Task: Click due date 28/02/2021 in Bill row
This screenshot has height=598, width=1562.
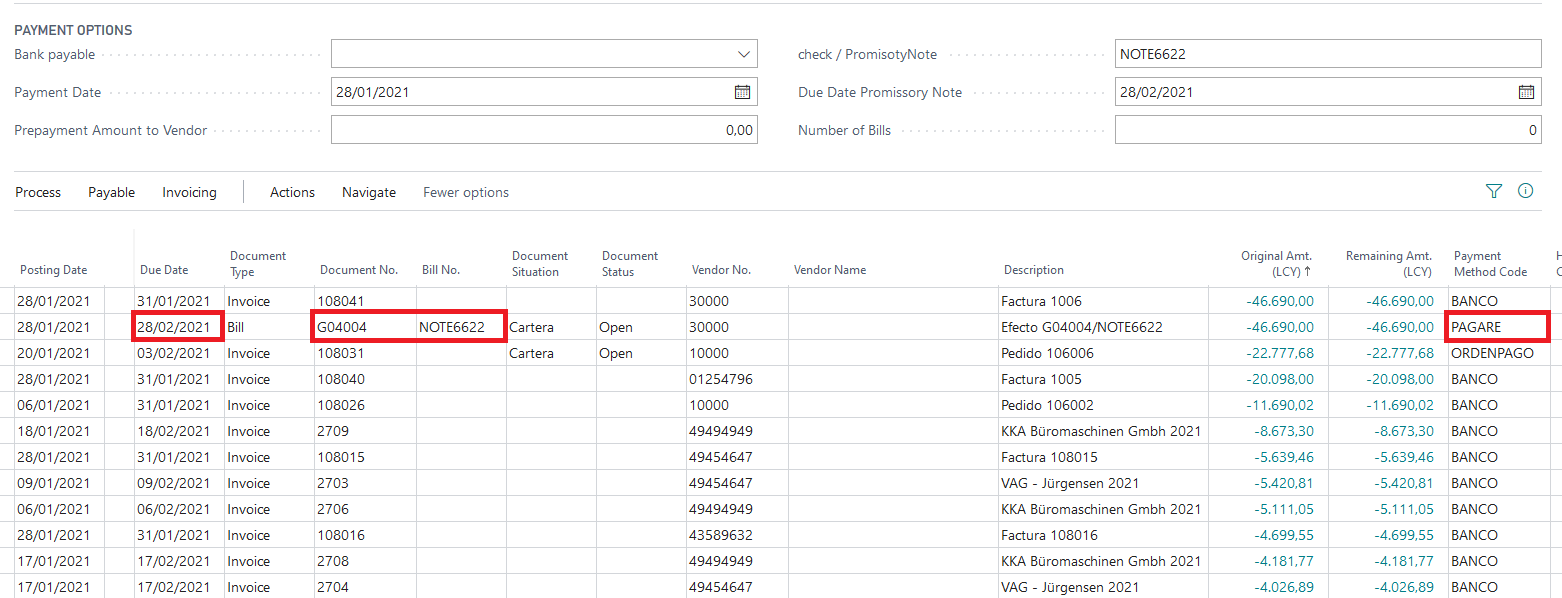Action: tap(173, 327)
